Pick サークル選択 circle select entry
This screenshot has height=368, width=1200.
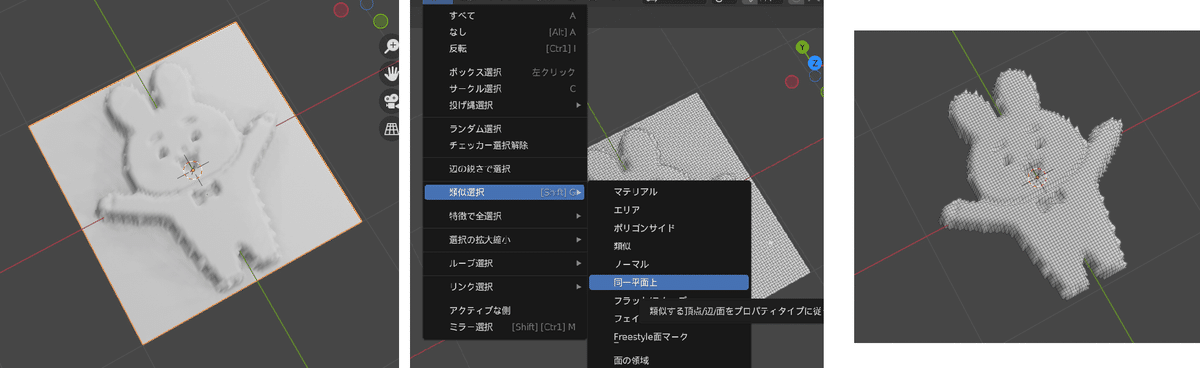point(505,89)
